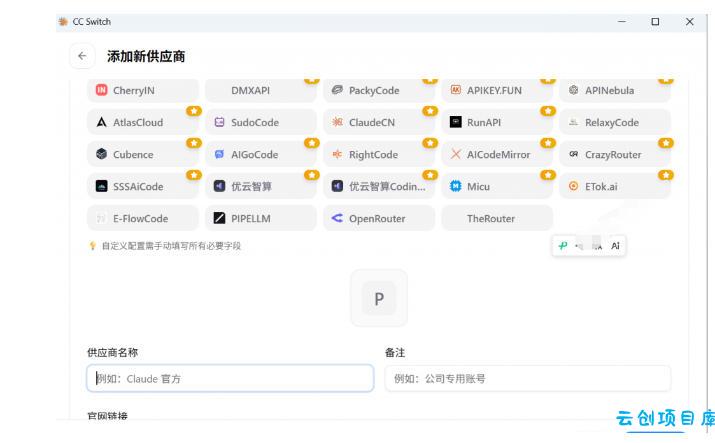This screenshot has height=443, width=715.
Task: Select the SSSAiCode provider preset
Action: 143,186
